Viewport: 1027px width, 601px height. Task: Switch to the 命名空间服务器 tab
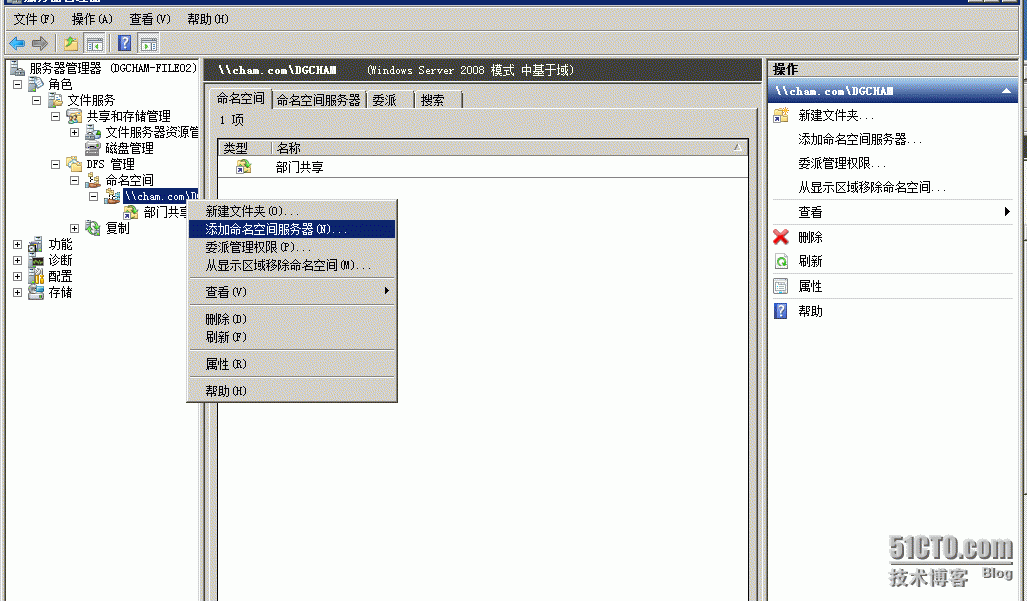click(318, 100)
